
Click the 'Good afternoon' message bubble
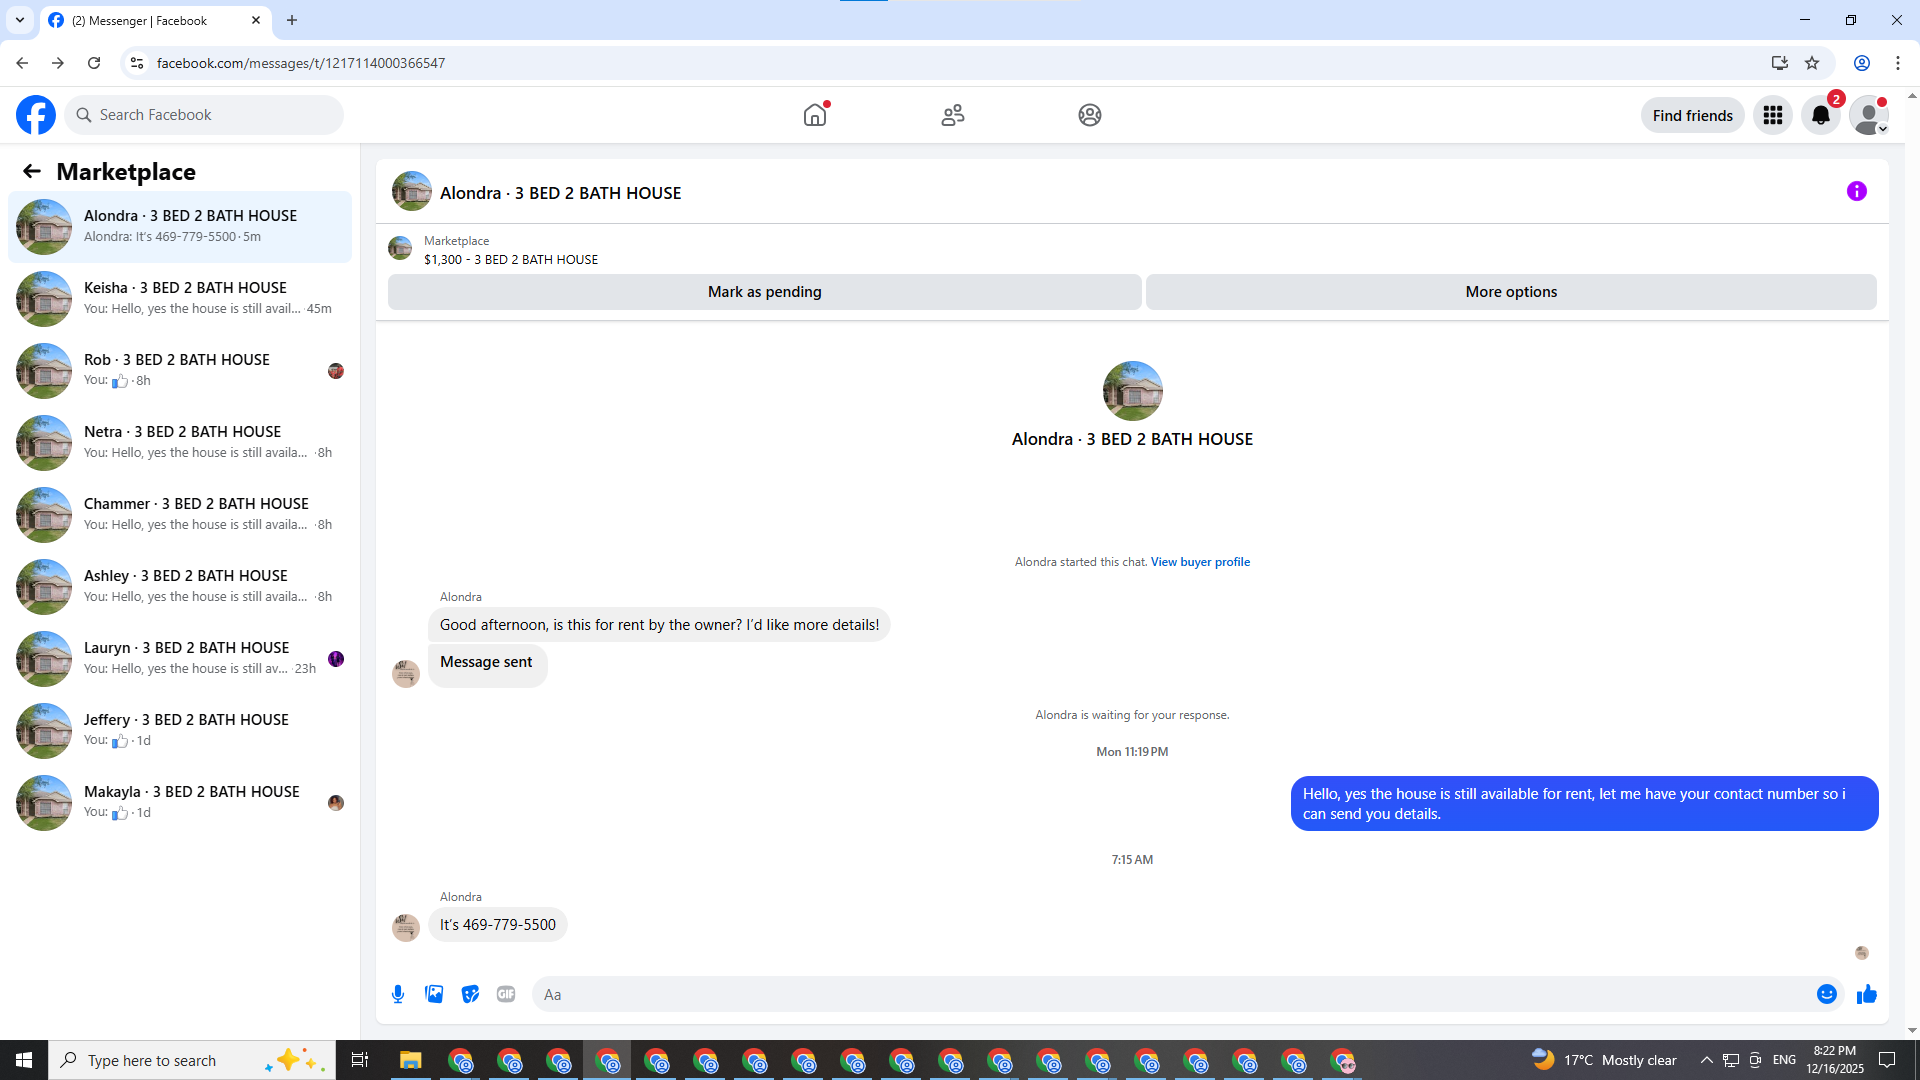coord(659,625)
